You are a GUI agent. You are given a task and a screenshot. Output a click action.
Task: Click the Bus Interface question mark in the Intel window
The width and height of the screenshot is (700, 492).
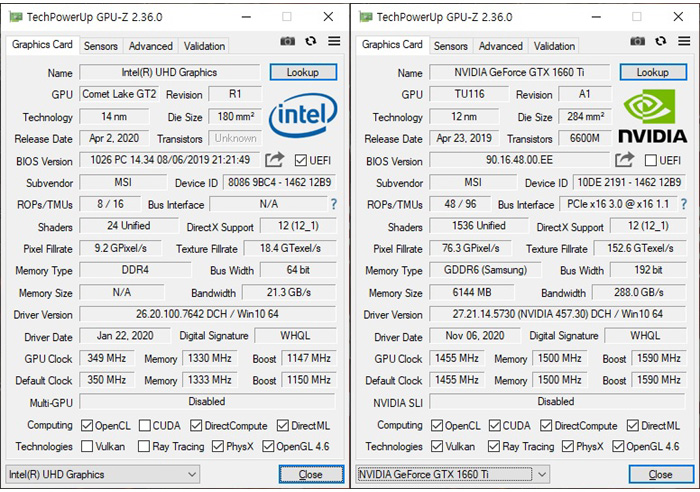(x=333, y=204)
